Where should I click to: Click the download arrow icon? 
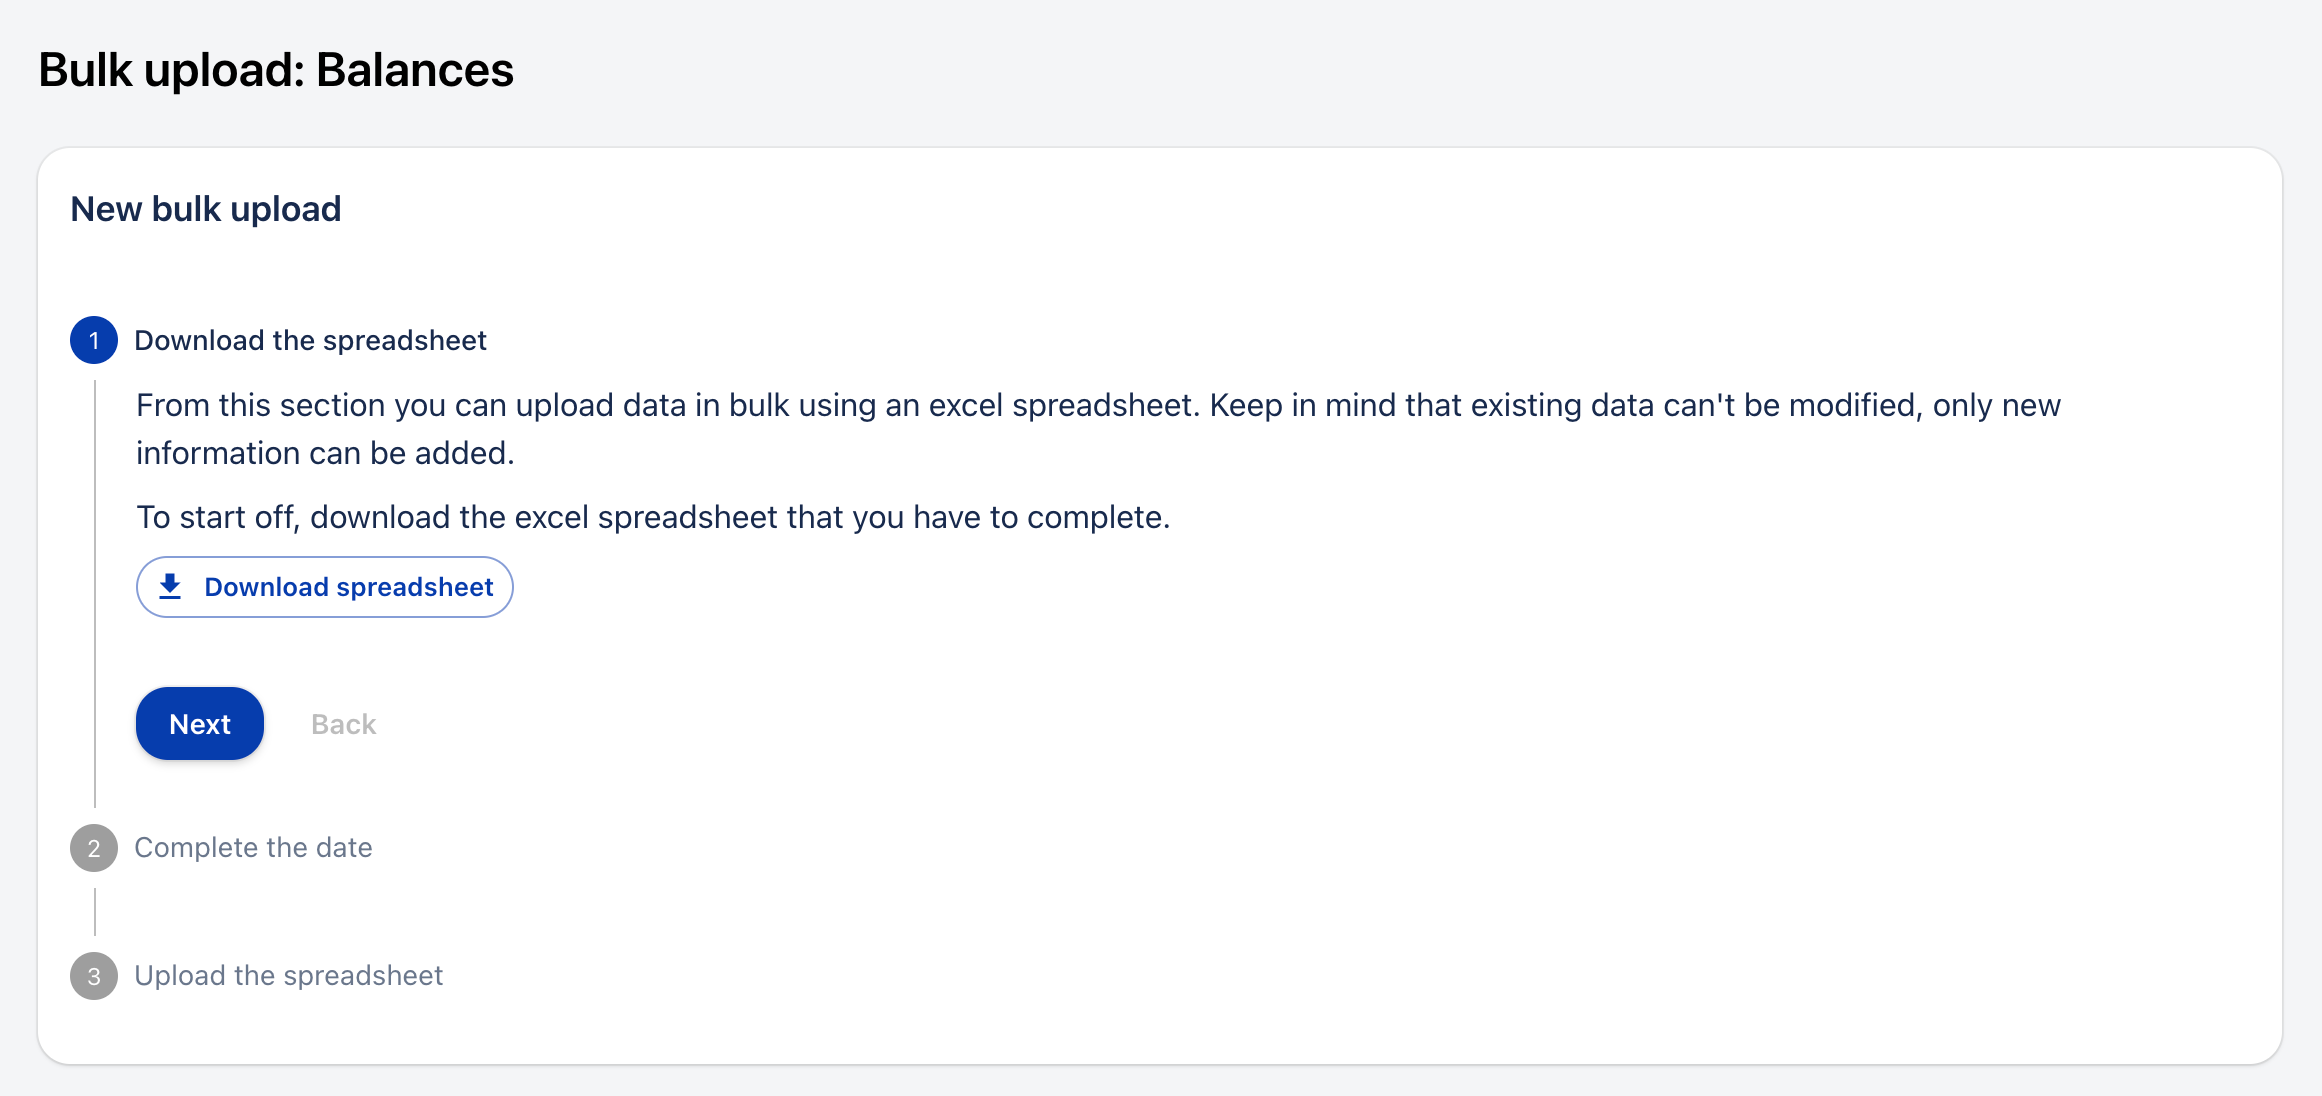[171, 587]
